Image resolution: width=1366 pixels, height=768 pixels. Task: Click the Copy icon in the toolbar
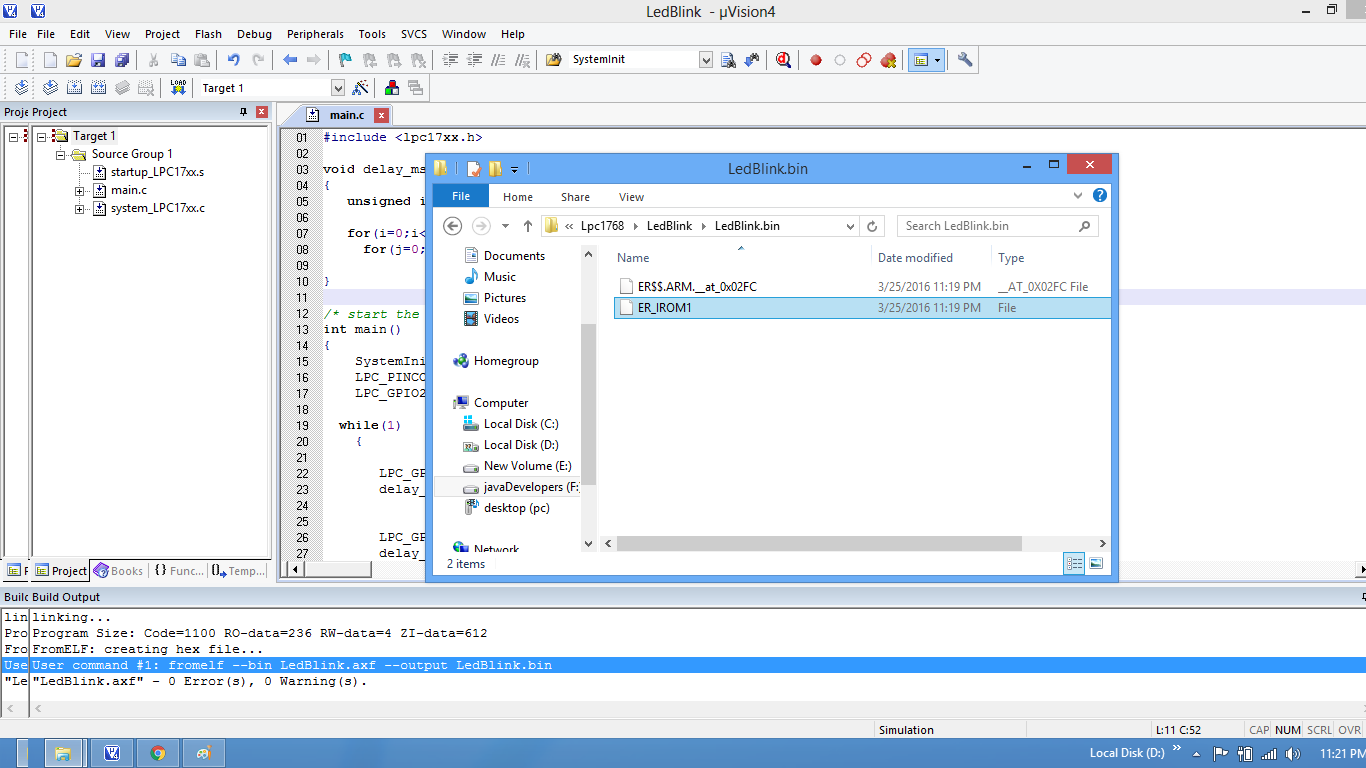click(178, 60)
